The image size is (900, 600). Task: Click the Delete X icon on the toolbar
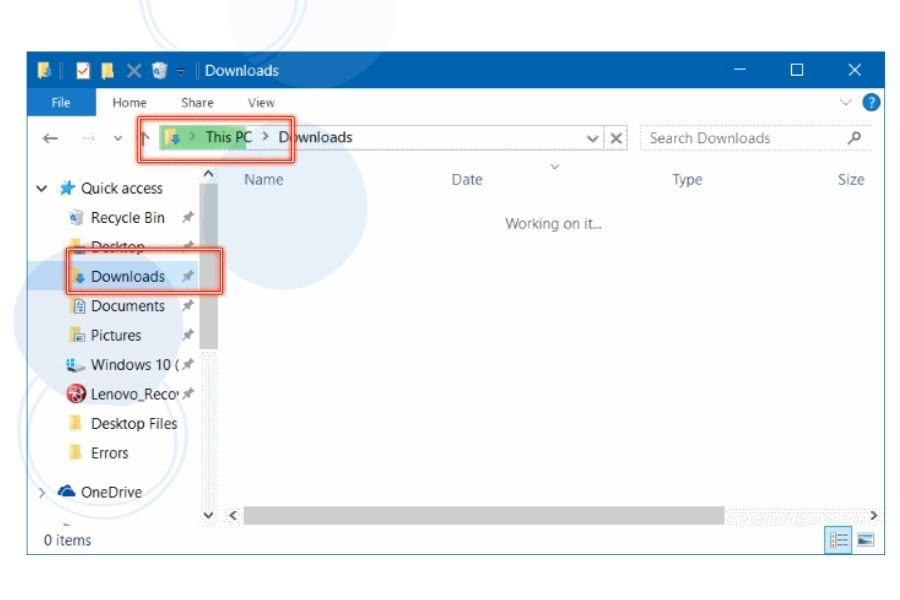(133, 70)
